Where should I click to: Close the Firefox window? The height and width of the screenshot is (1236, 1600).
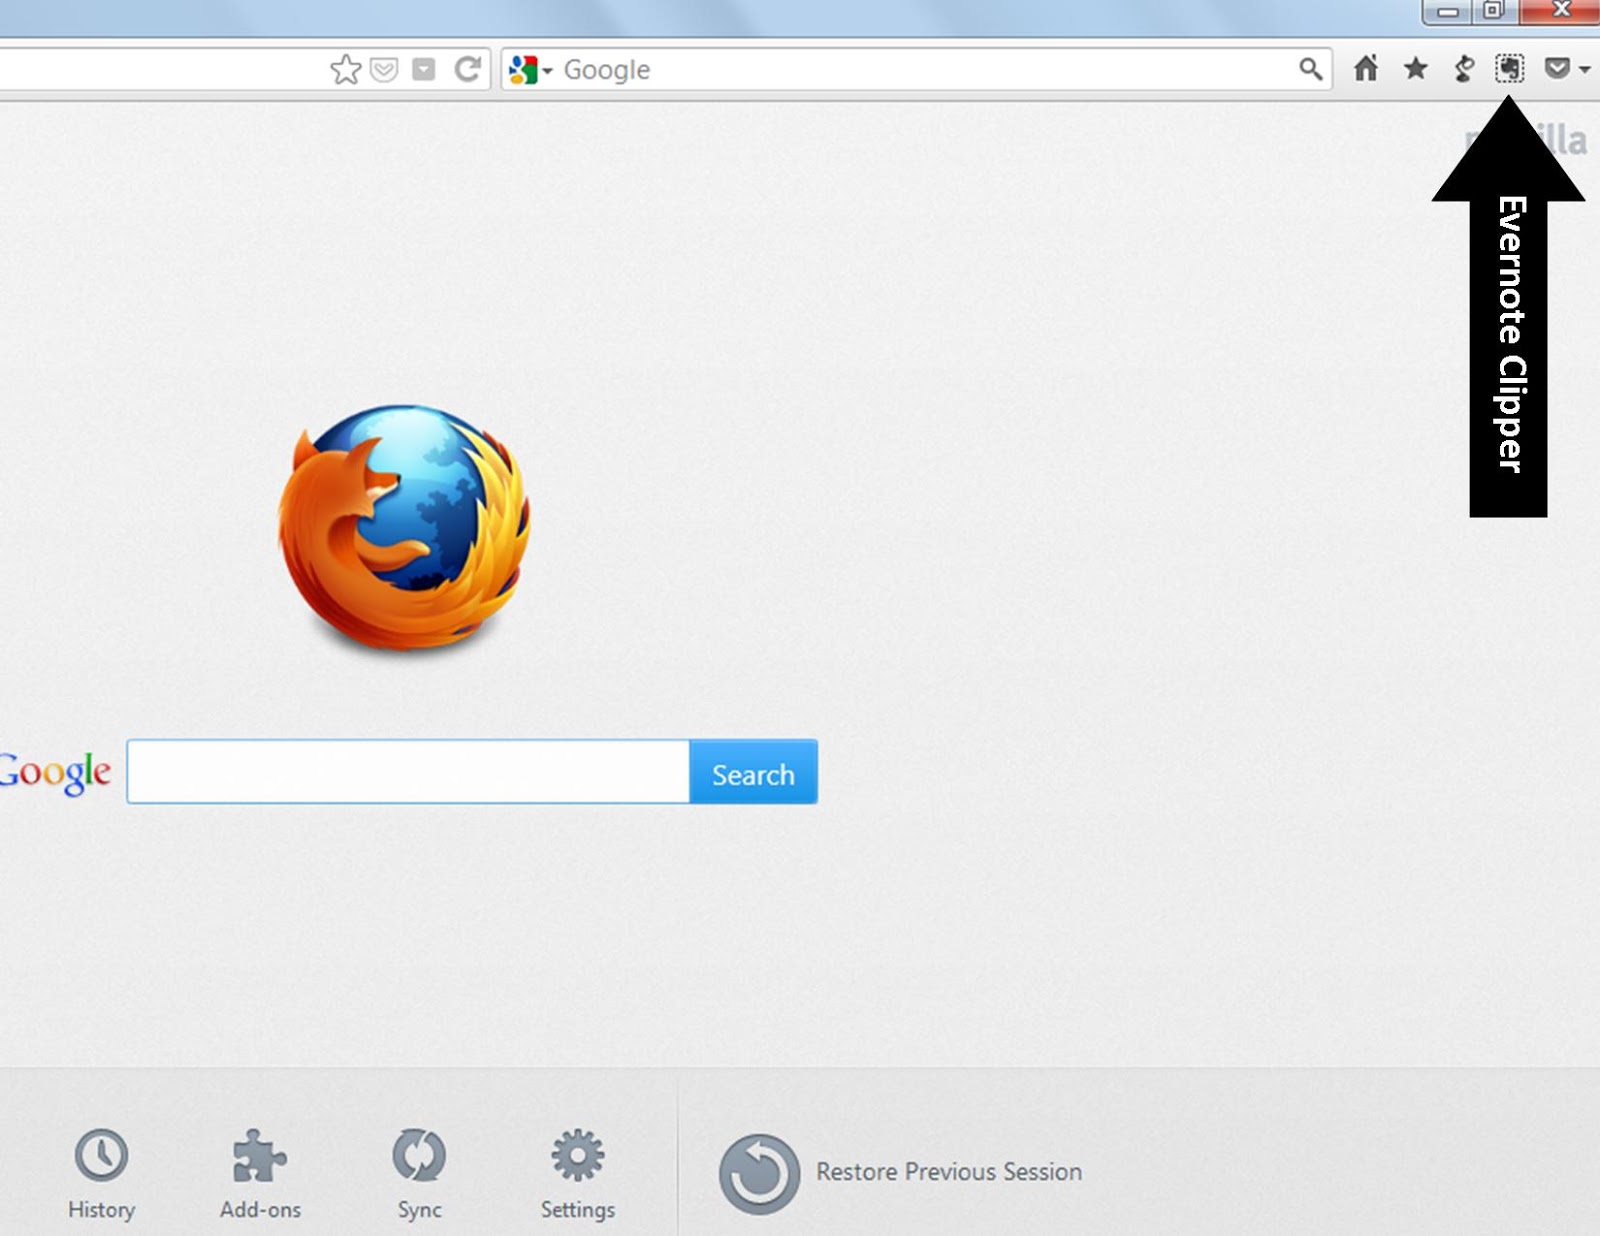(x=1560, y=11)
